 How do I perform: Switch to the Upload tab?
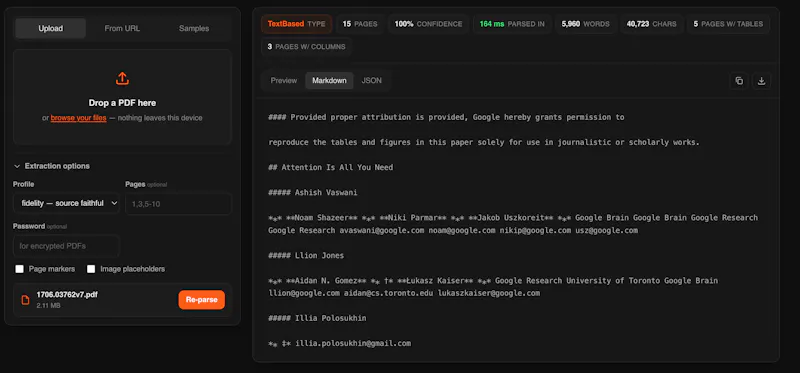pos(51,29)
